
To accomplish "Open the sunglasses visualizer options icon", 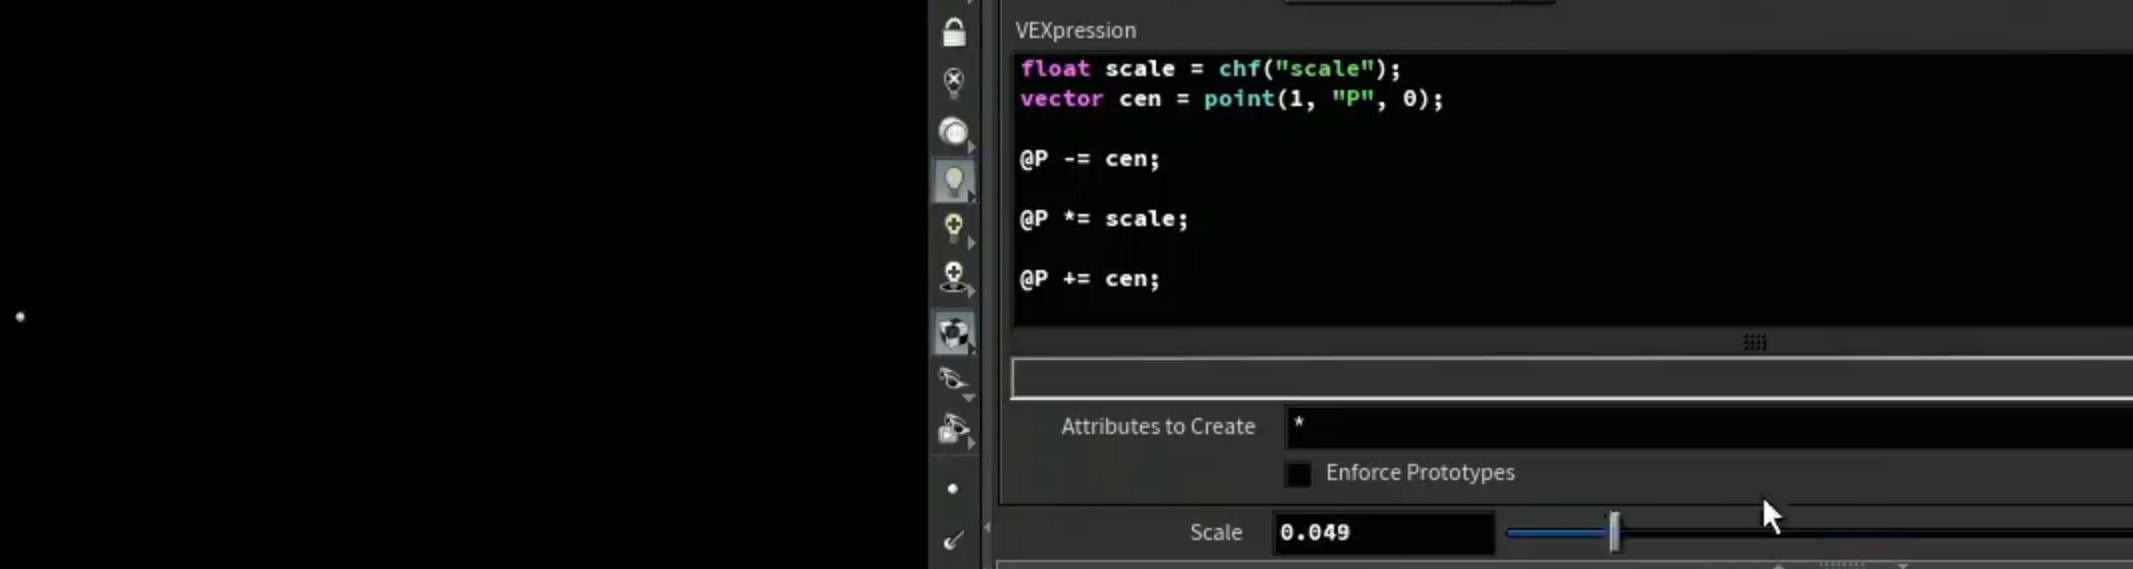I will 954,380.
